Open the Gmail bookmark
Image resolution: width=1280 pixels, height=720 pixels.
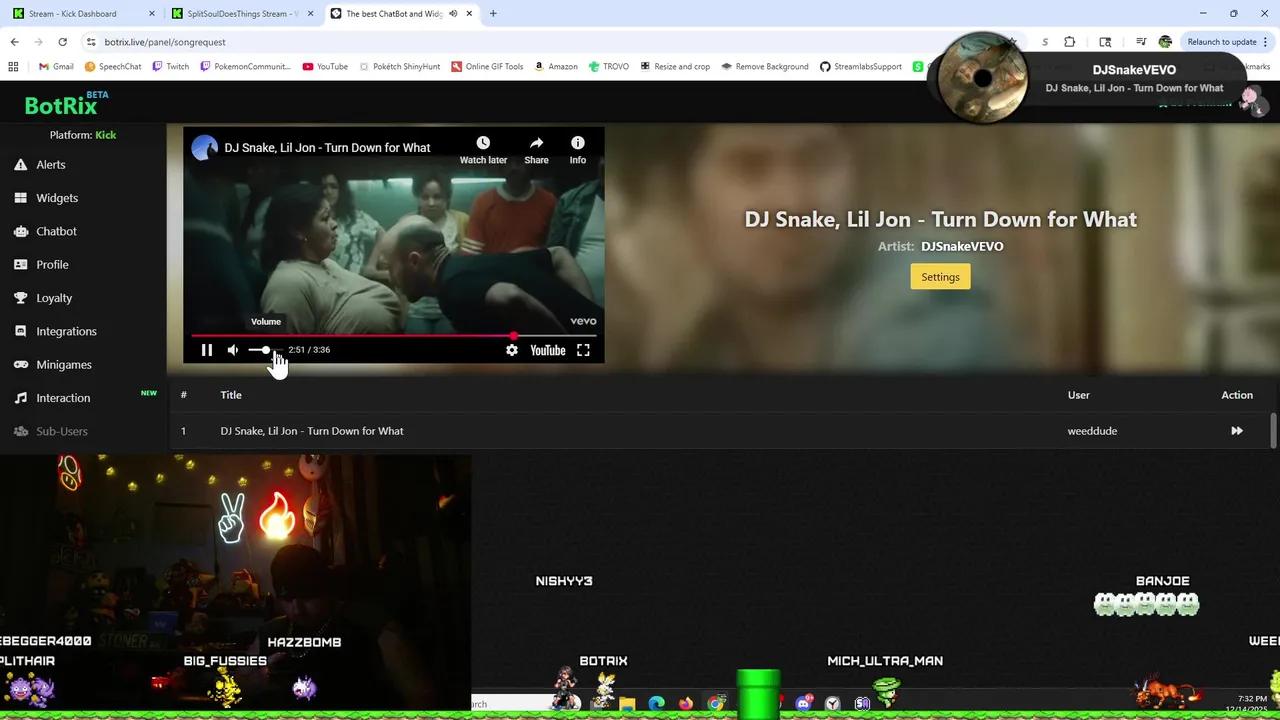56,67
